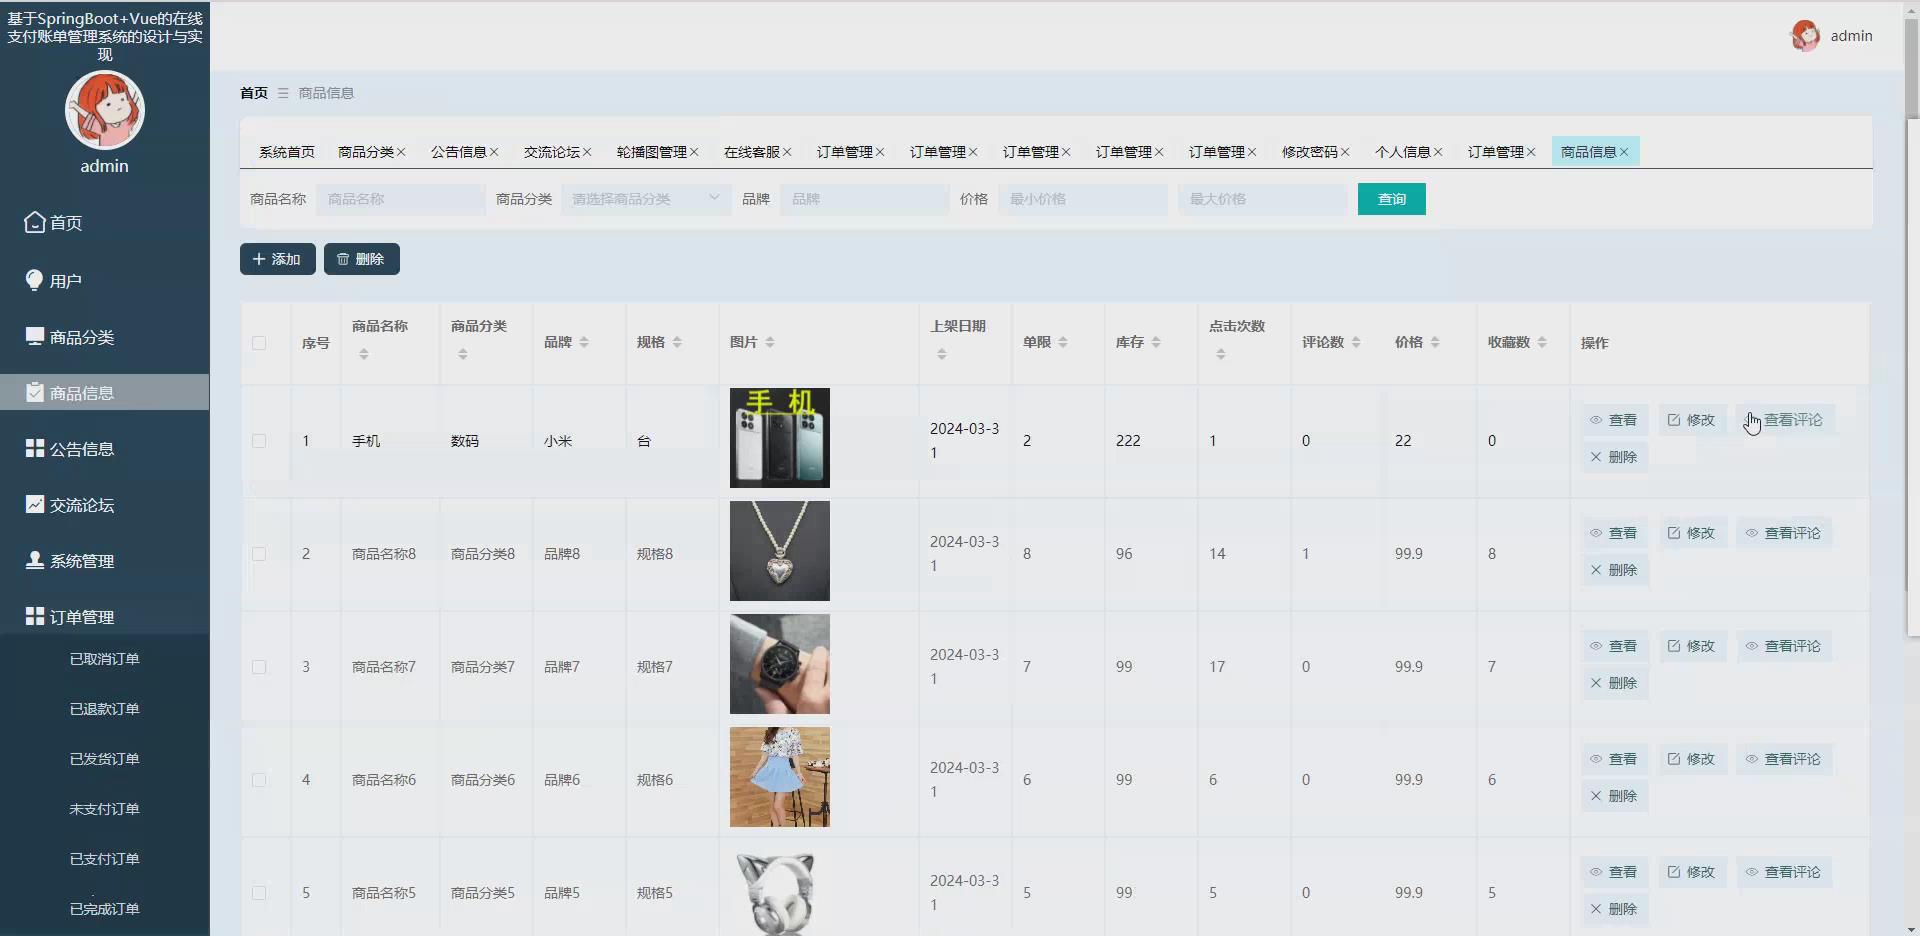Click the 最大价格 input field
1920x936 pixels.
tap(1263, 199)
